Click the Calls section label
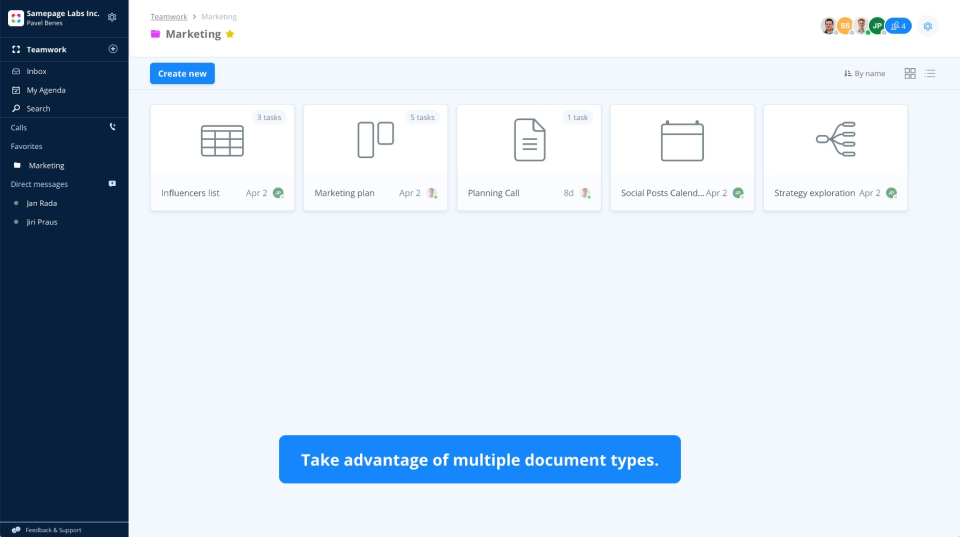 (18, 127)
